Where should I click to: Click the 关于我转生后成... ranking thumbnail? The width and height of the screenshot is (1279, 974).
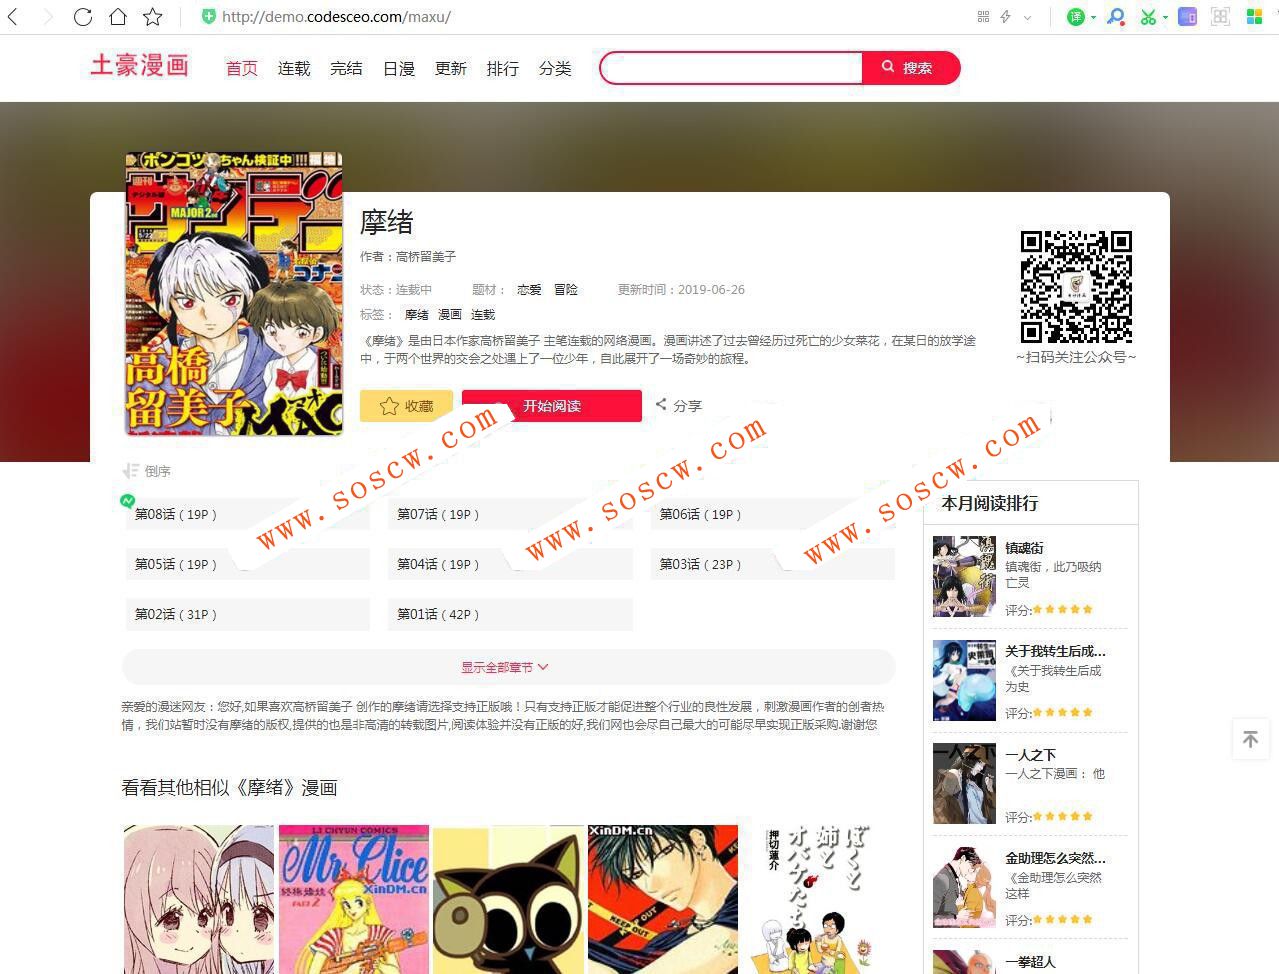tap(964, 680)
